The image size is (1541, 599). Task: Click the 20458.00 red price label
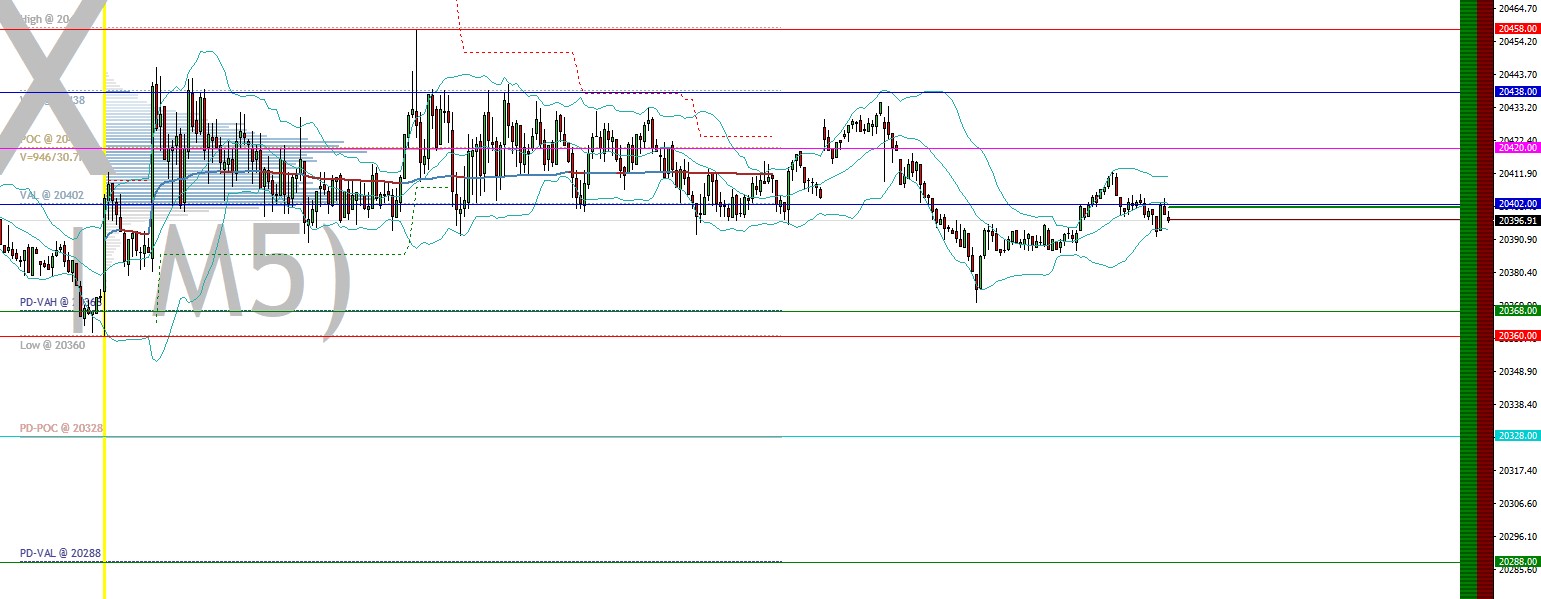[x=1516, y=29]
